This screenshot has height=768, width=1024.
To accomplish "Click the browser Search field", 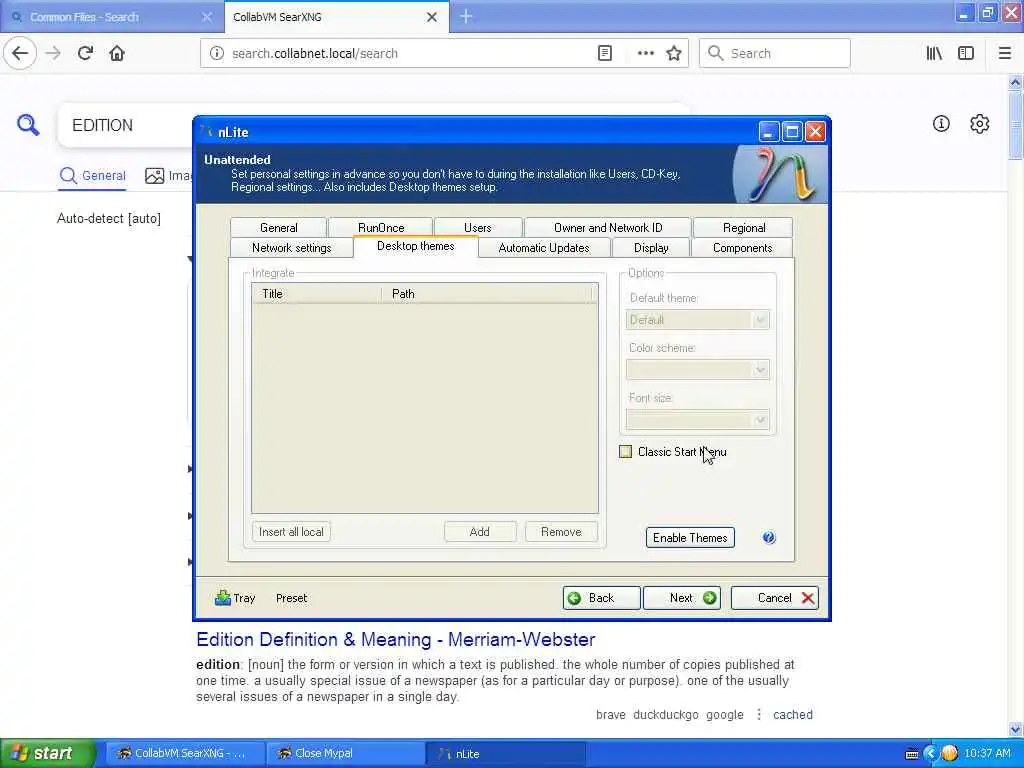I will [775, 54].
